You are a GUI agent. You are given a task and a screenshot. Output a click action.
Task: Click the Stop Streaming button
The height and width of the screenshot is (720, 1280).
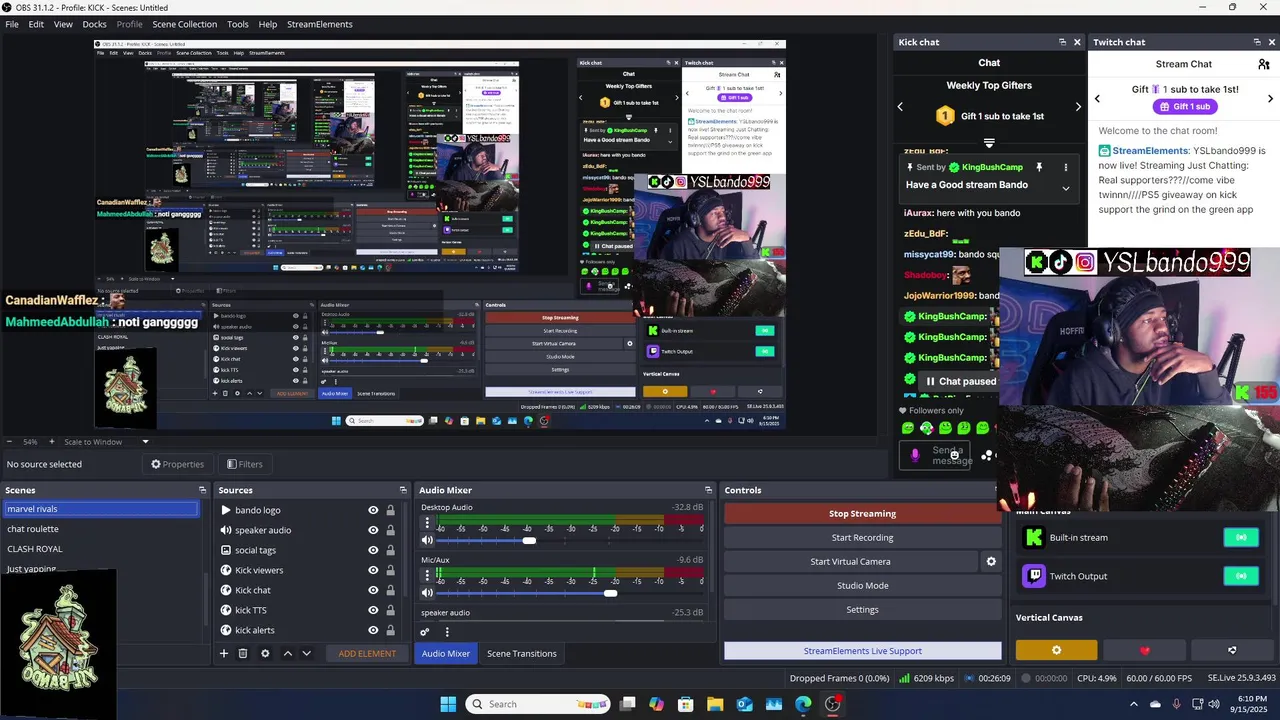coord(862,513)
